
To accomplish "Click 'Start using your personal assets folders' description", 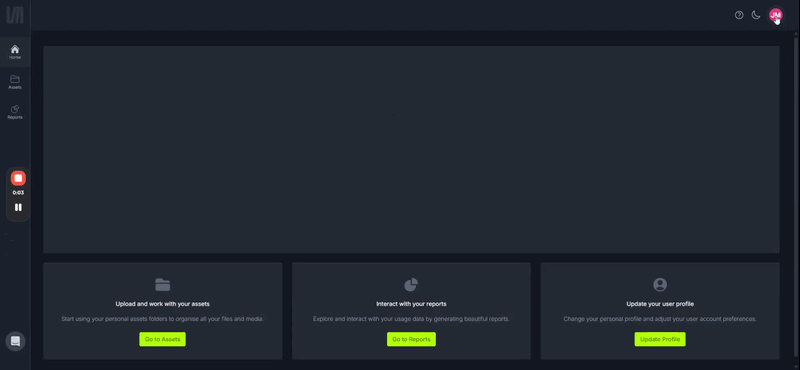I will tap(163, 319).
